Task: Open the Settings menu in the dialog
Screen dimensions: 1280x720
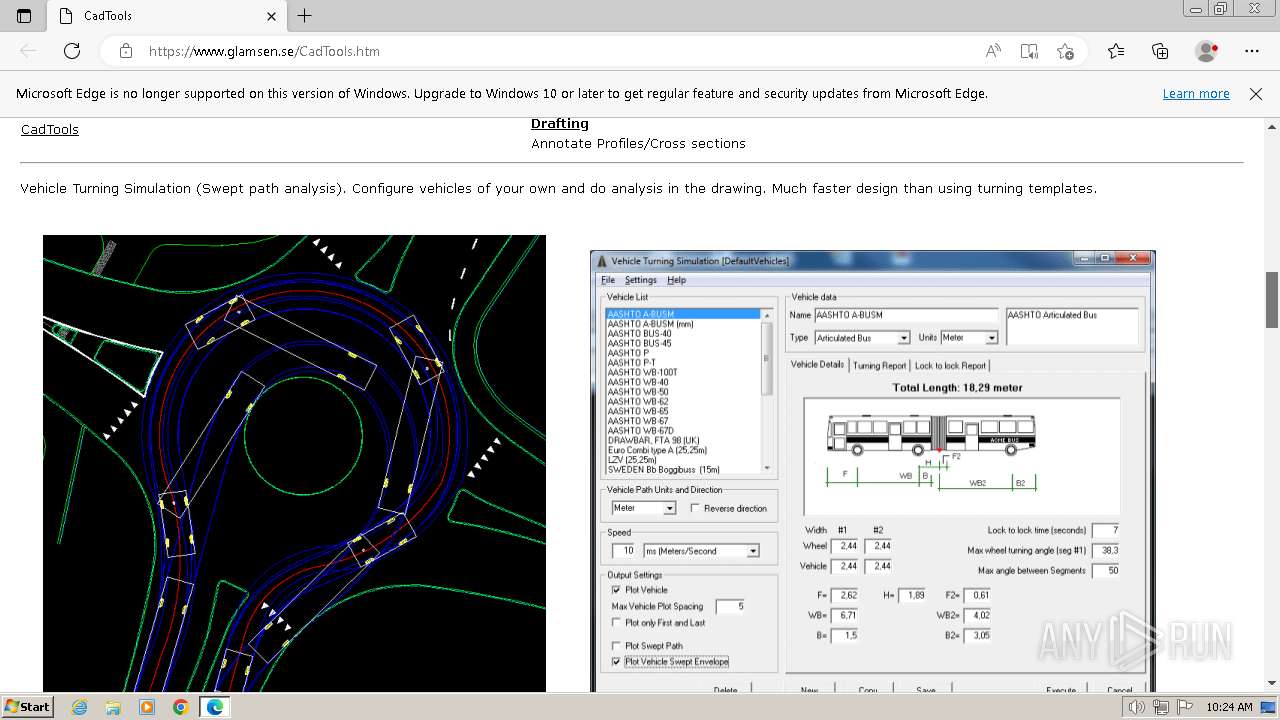Action: (641, 280)
